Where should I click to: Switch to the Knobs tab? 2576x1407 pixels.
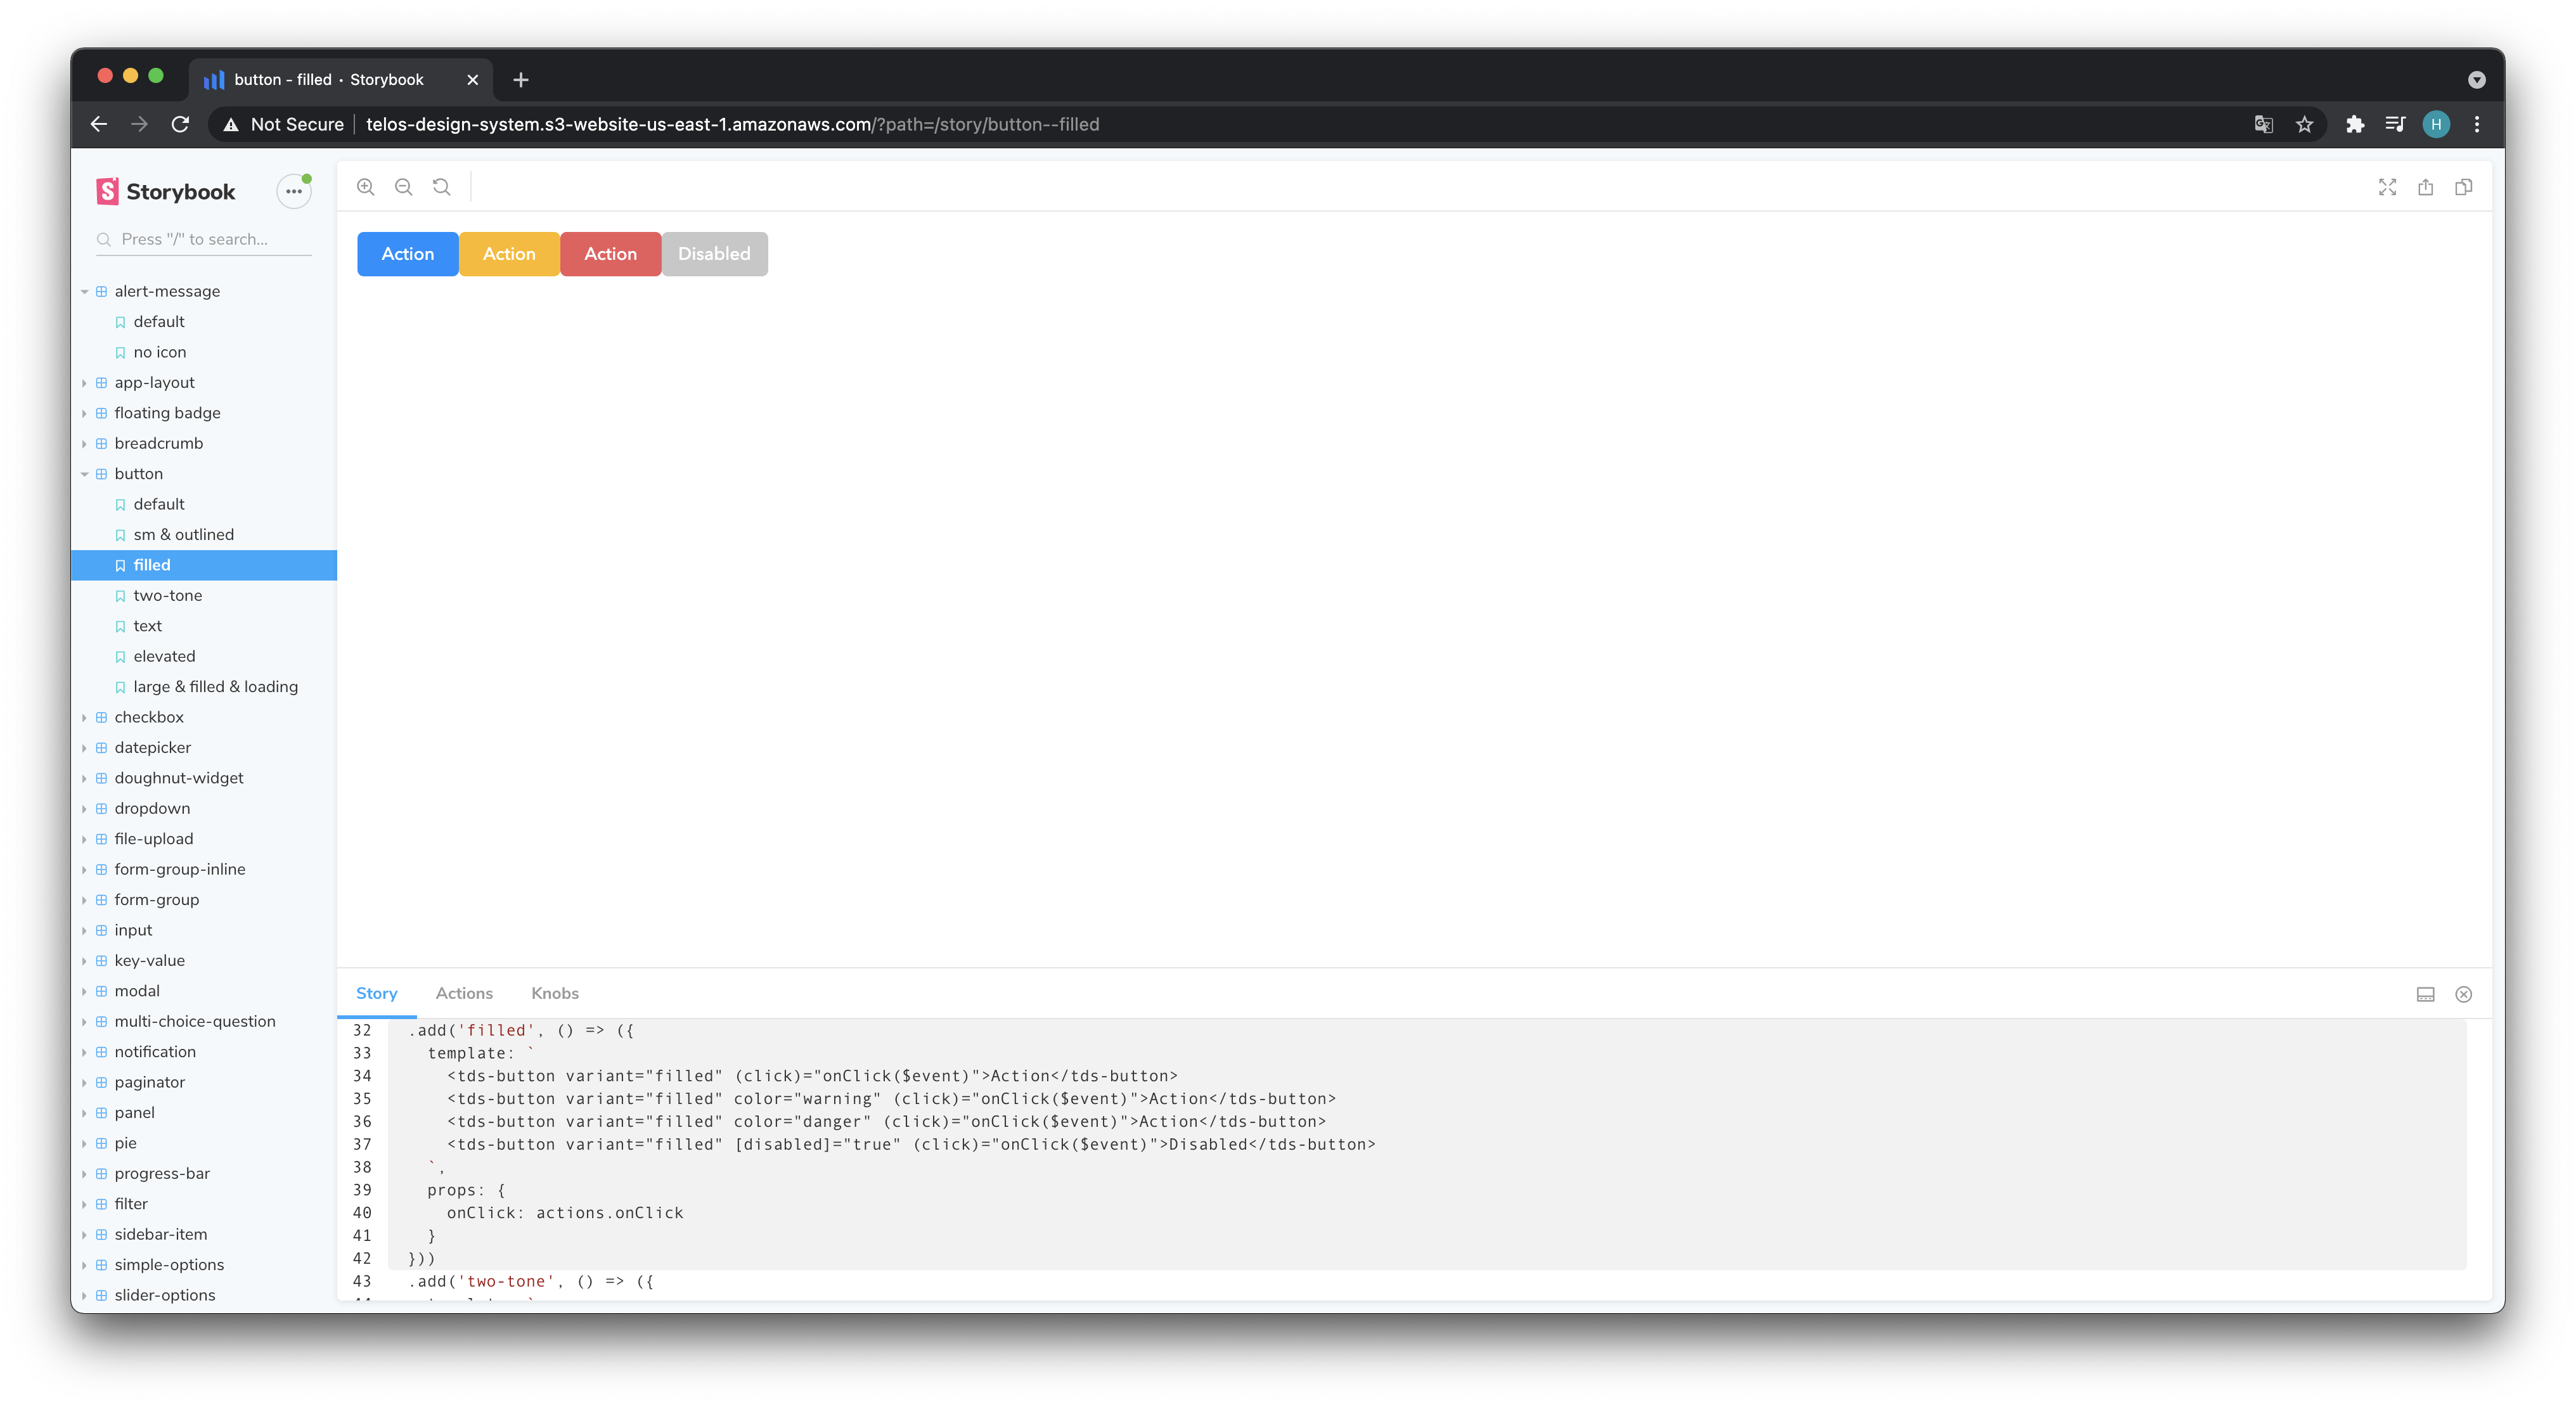[x=554, y=993]
